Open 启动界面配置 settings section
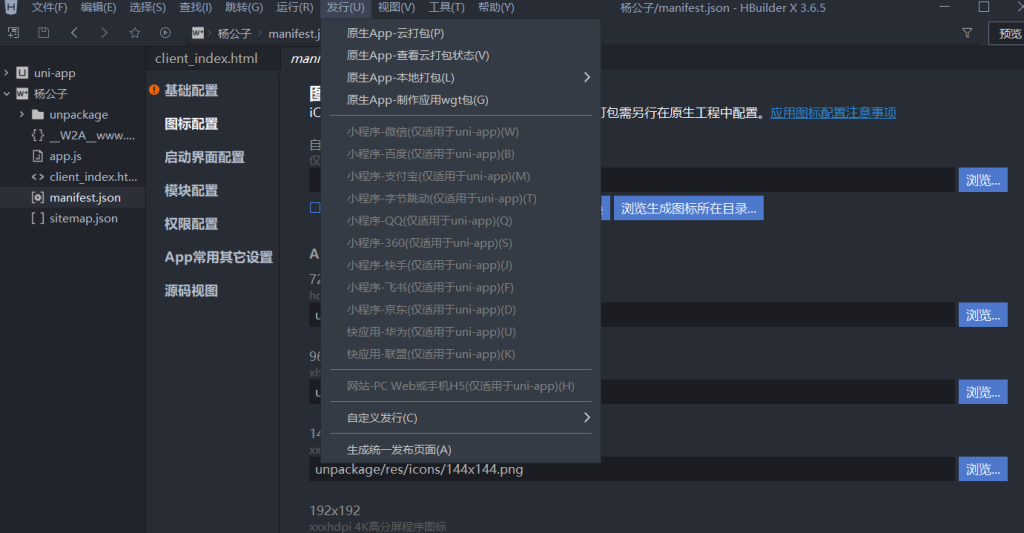The width and height of the screenshot is (1024, 533). coord(204,157)
